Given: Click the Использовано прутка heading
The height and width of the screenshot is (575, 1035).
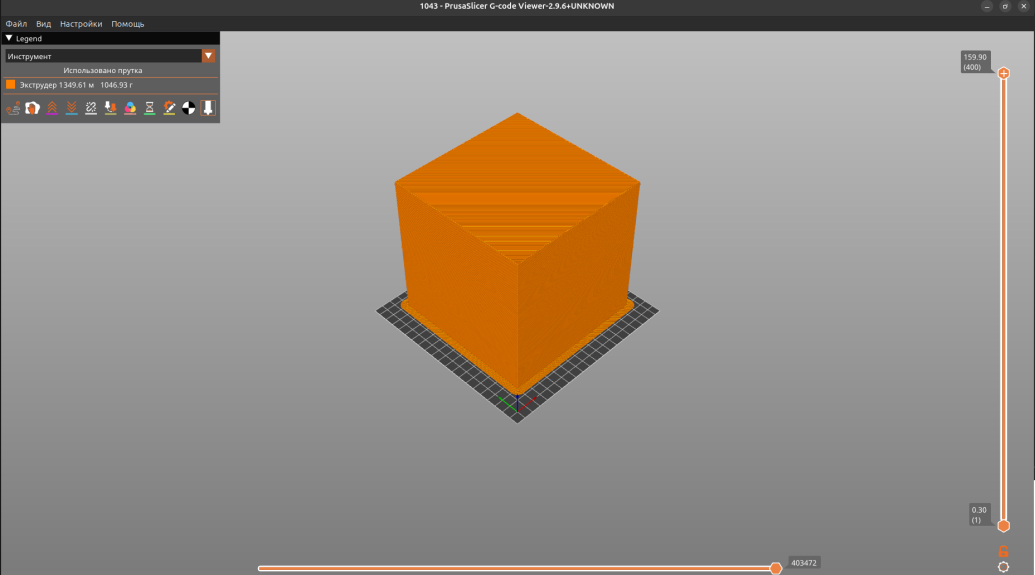Looking at the screenshot, I should pos(103,70).
